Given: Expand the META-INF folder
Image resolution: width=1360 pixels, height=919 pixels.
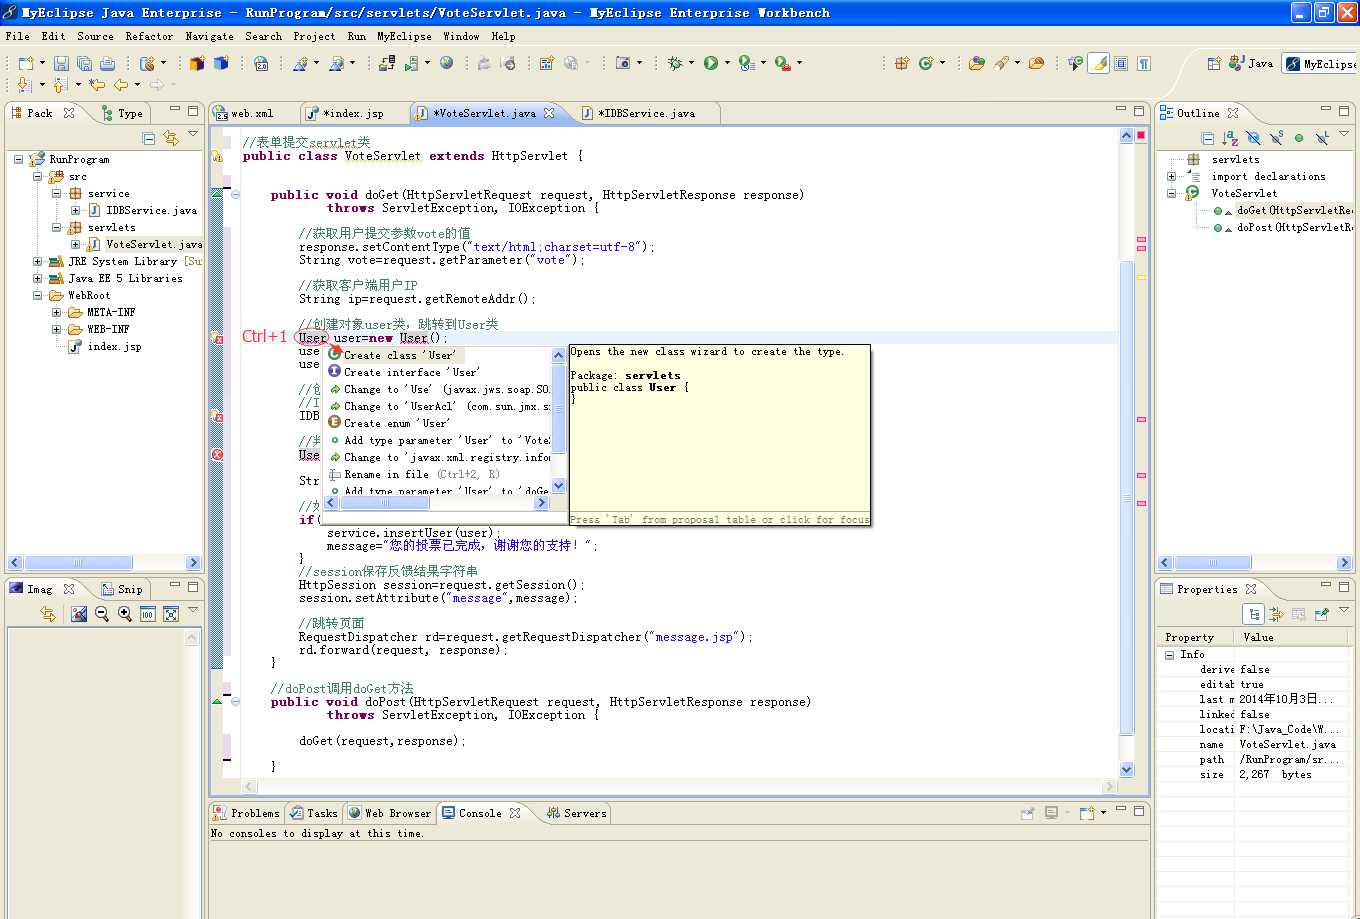Looking at the screenshot, I should 57,312.
